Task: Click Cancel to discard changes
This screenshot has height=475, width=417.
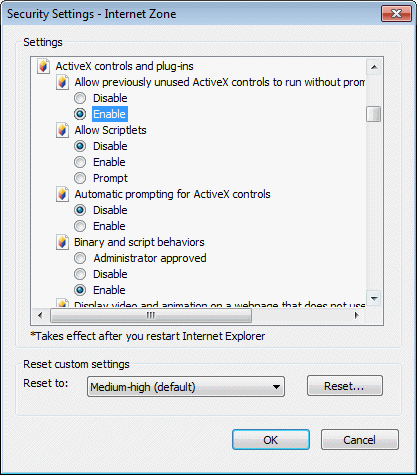Action: click(x=360, y=440)
